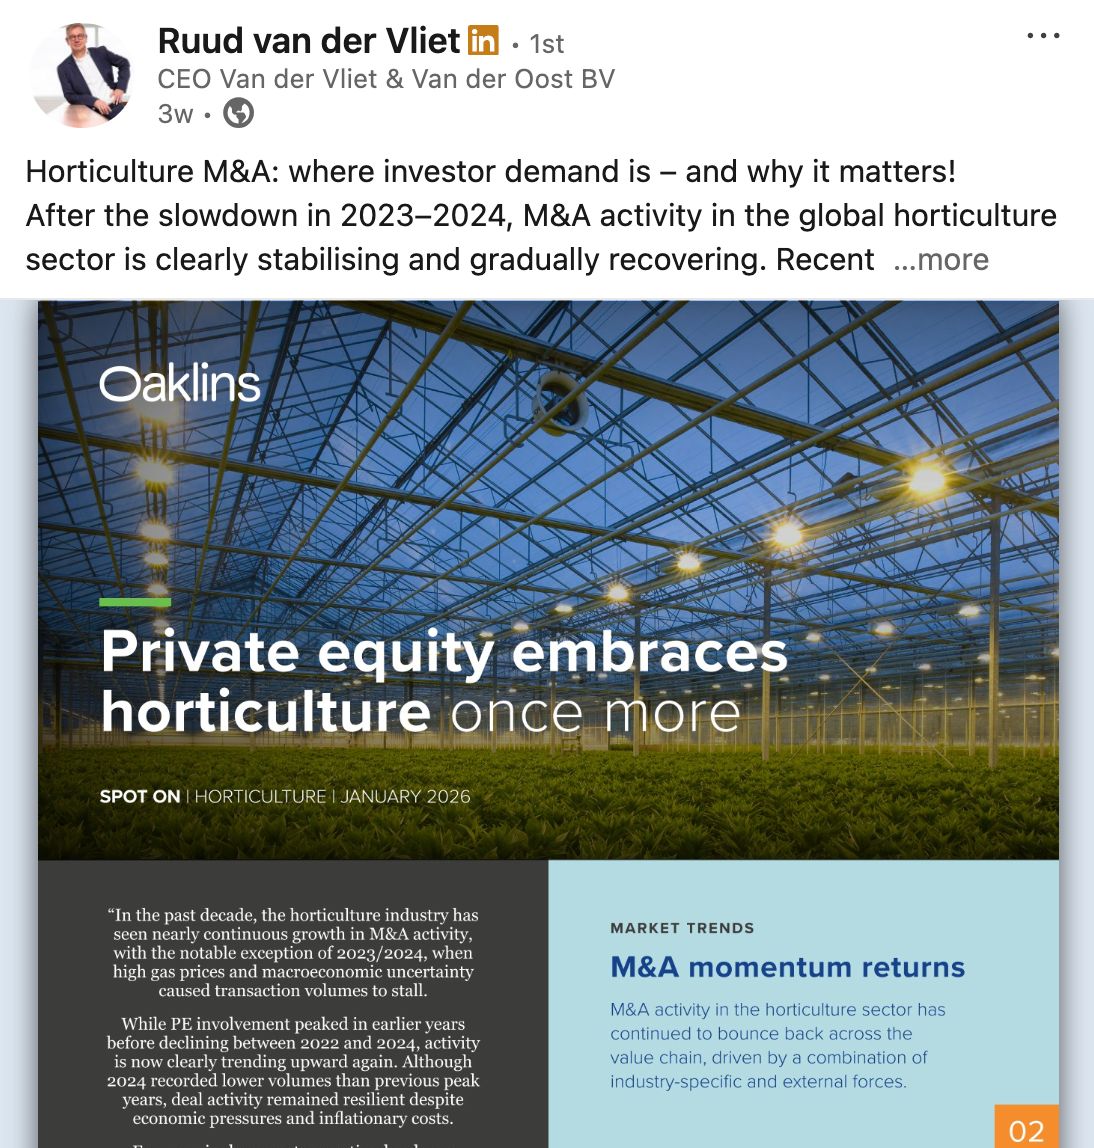This screenshot has height=1148, width=1094.
Task: Click the LinkedIn "in" badge beside Ruud's name
Action: click(x=482, y=41)
